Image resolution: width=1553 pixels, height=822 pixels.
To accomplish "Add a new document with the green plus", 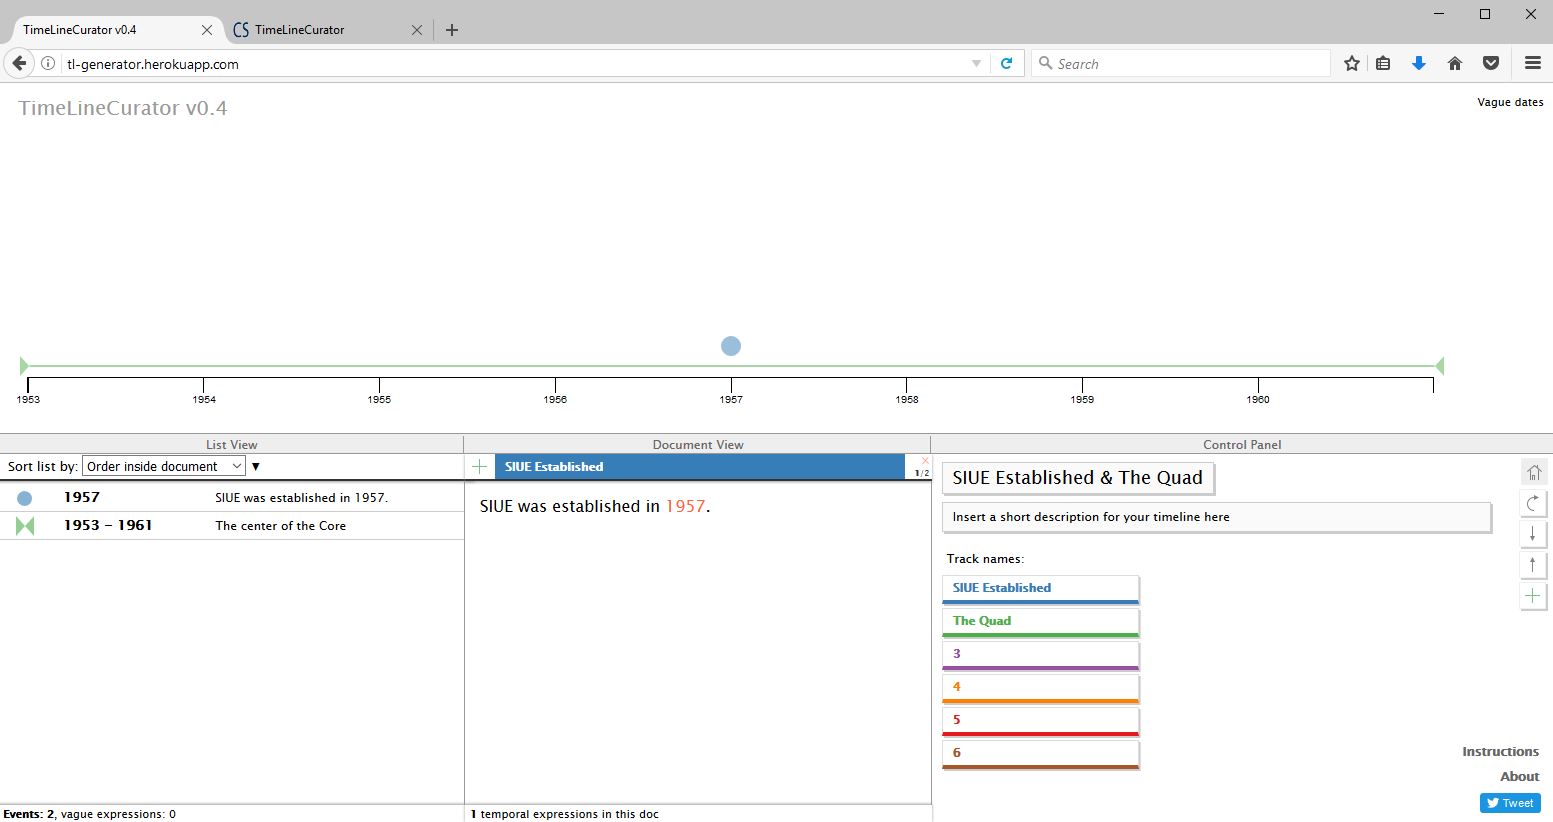I will click(x=480, y=467).
